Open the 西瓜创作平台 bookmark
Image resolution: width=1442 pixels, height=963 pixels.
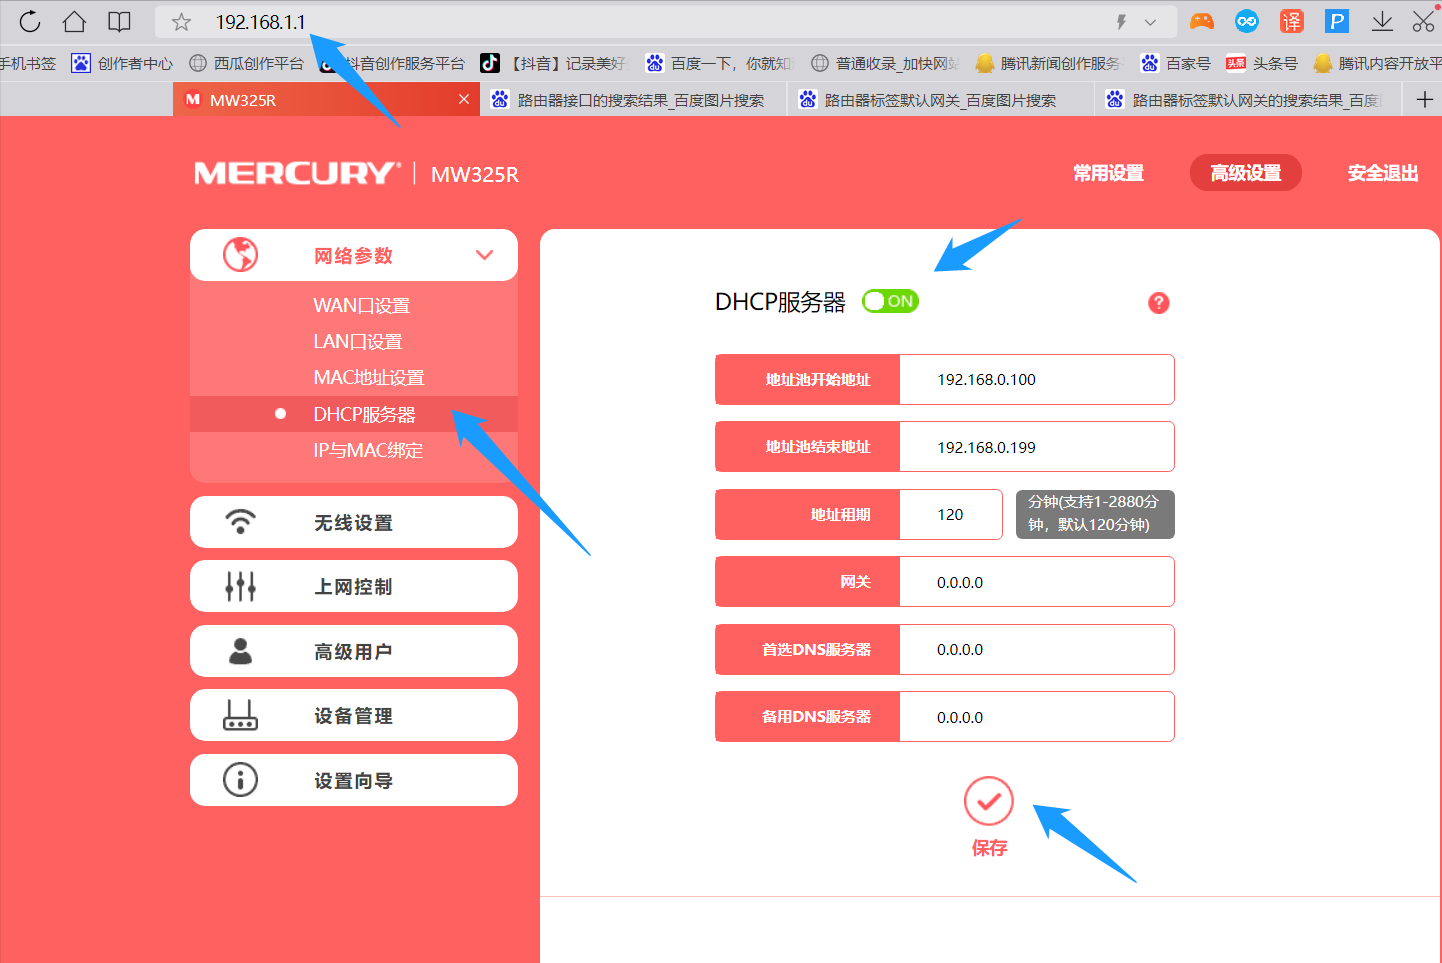pos(247,63)
